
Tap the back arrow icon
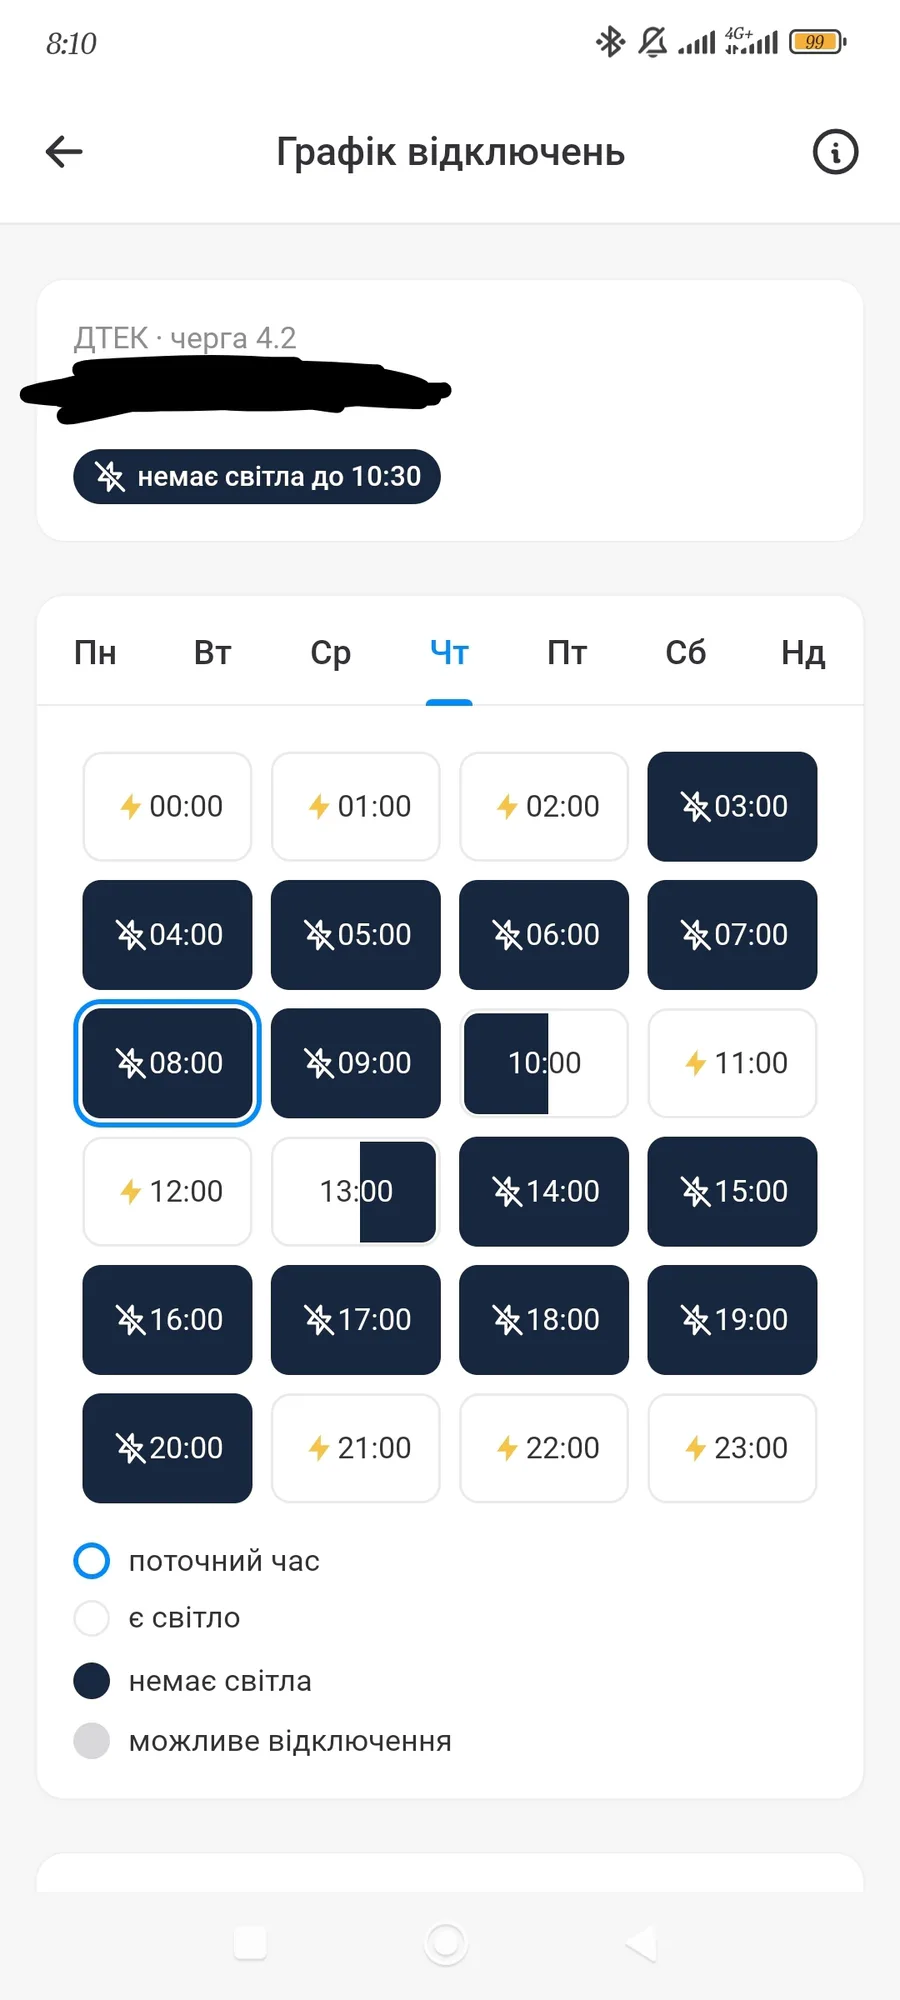[64, 152]
